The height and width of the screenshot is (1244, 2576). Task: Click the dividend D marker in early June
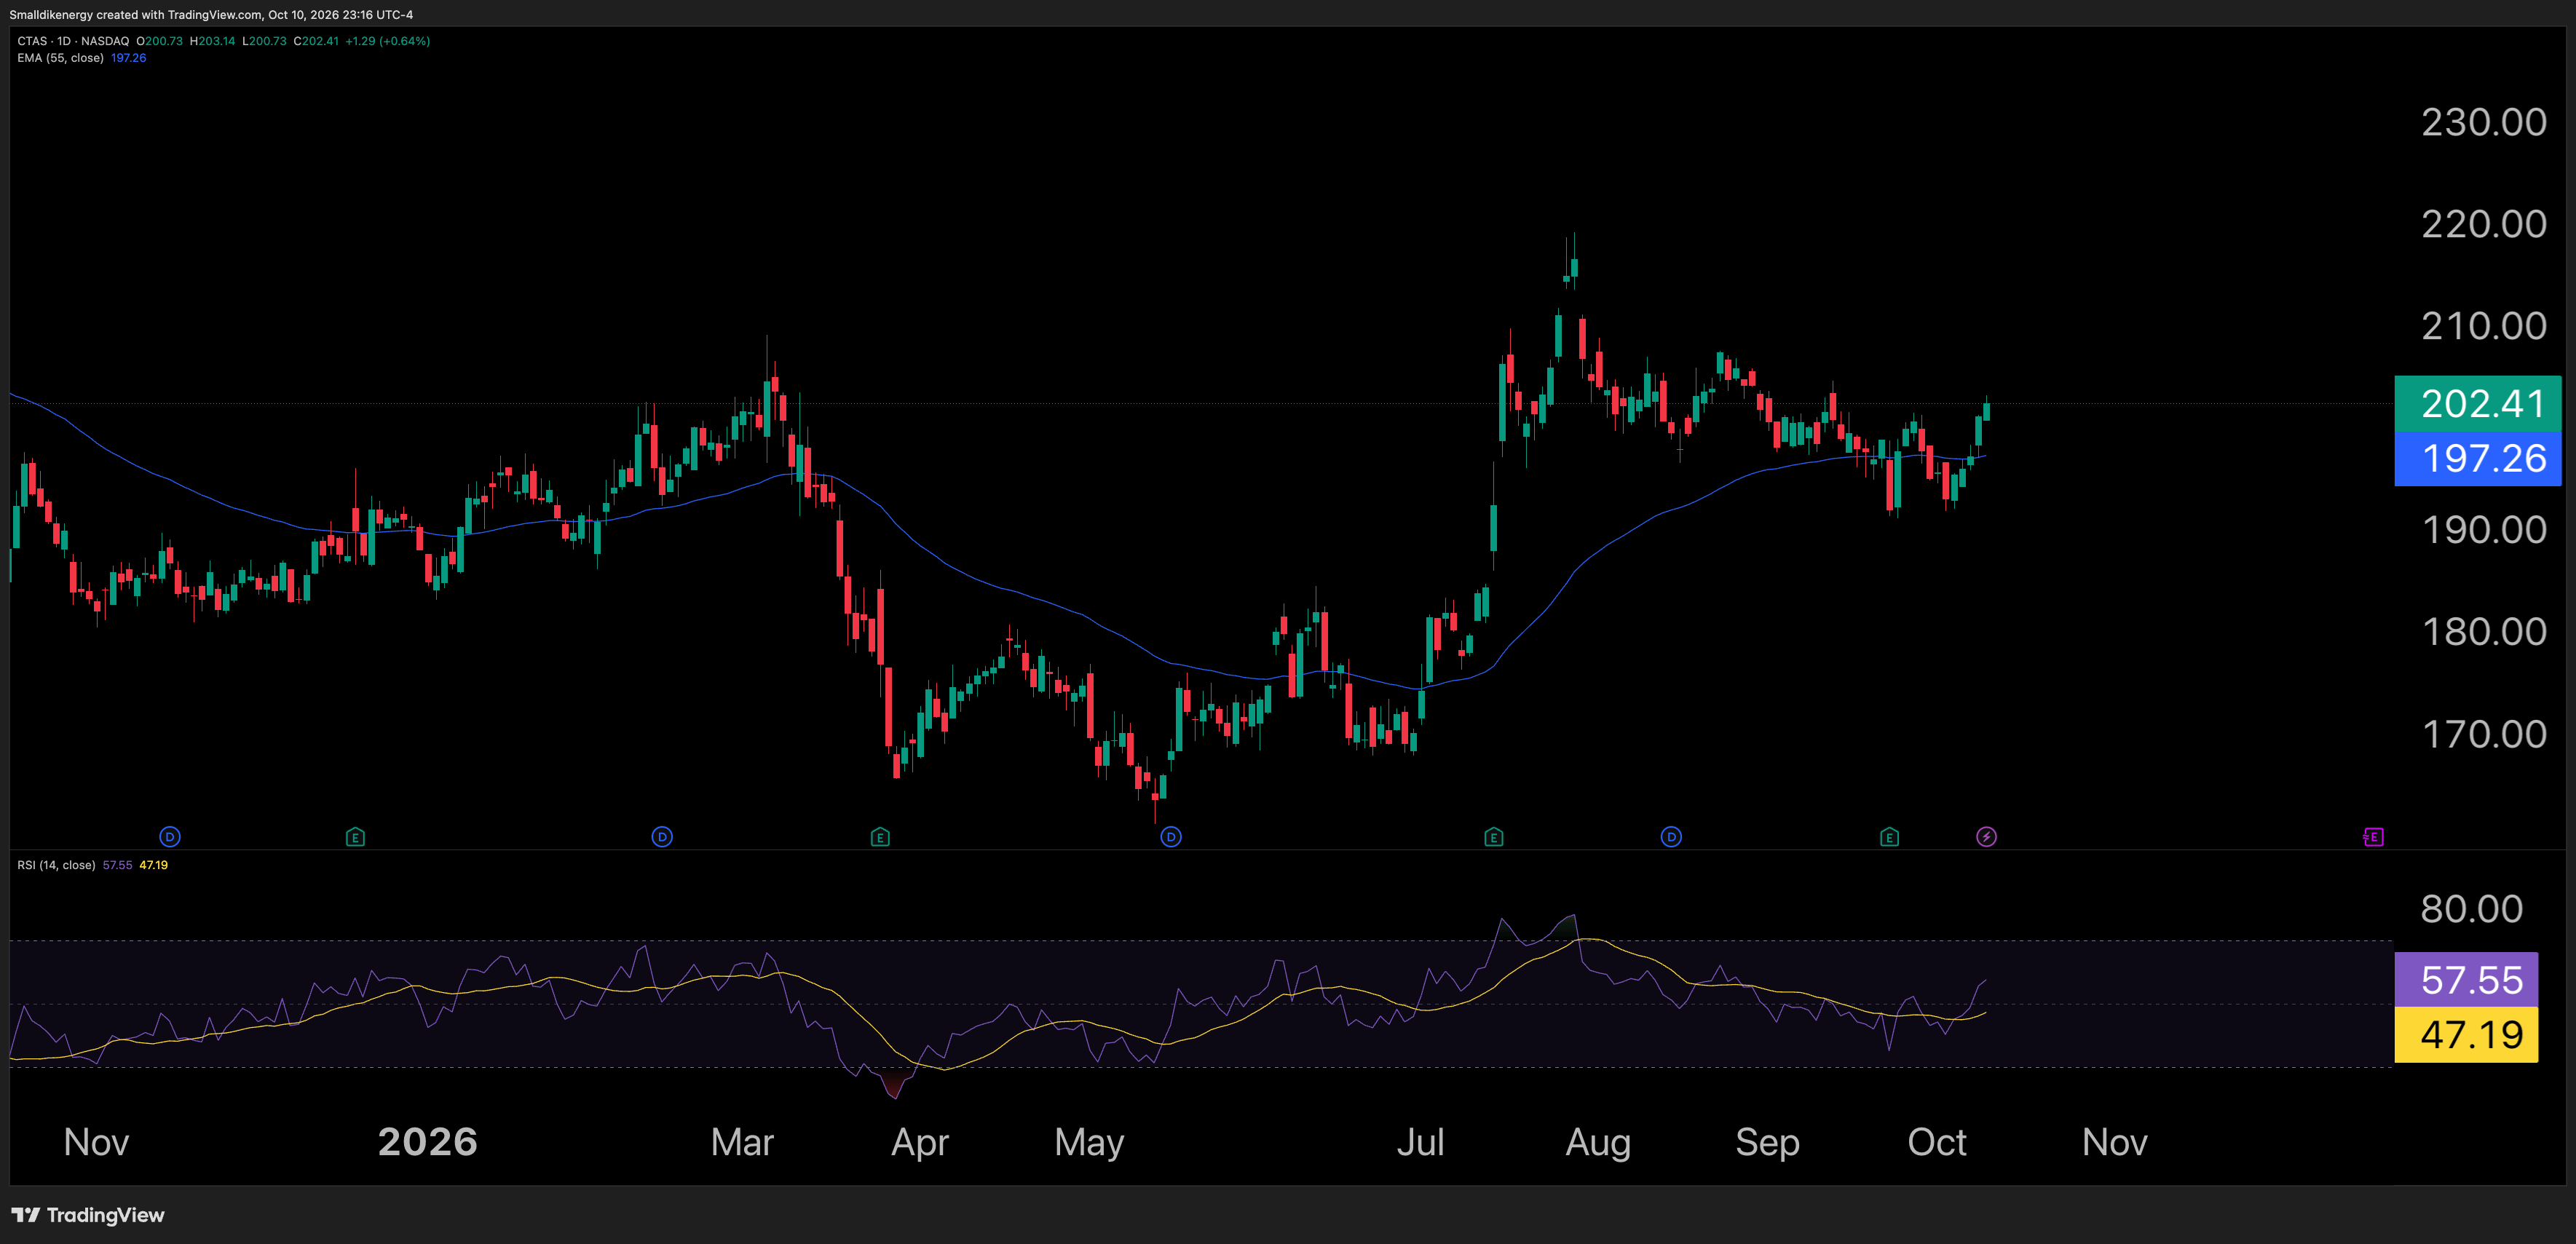pos(1171,837)
